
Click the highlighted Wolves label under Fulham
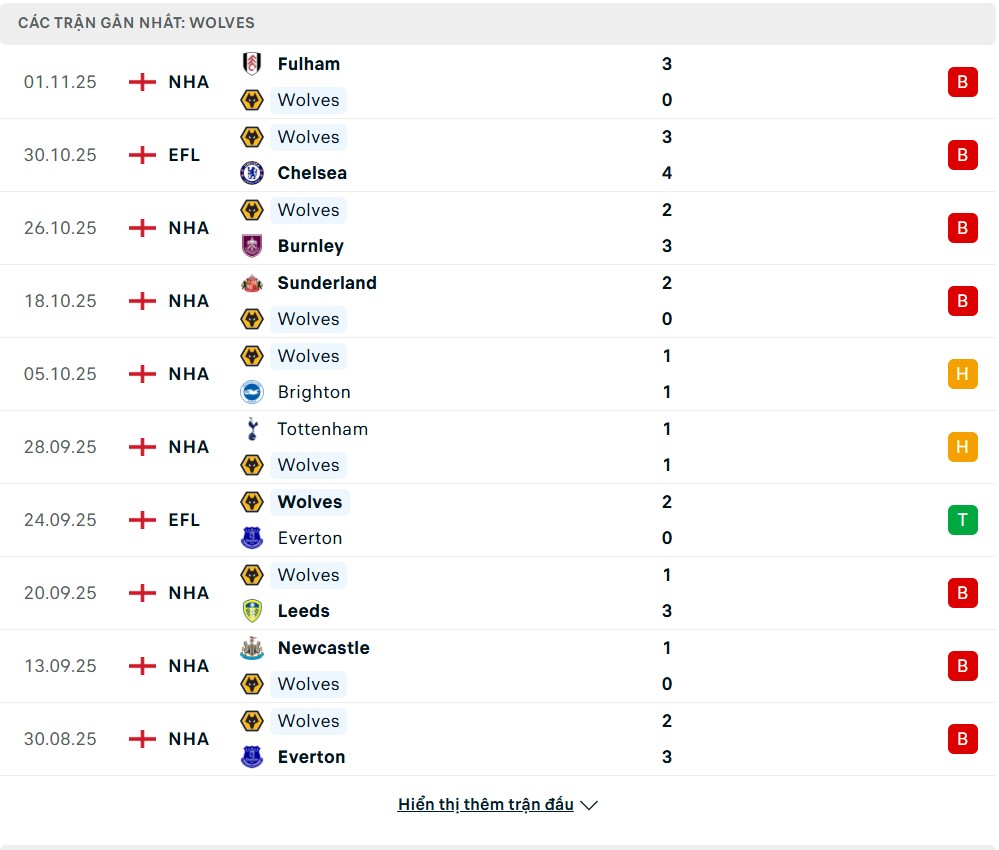click(308, 100)
